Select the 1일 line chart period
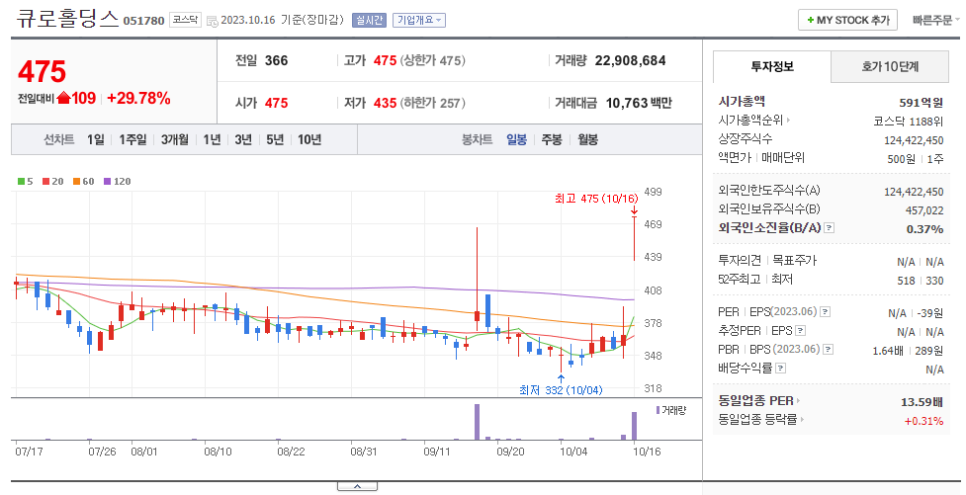 pos(95,140)
